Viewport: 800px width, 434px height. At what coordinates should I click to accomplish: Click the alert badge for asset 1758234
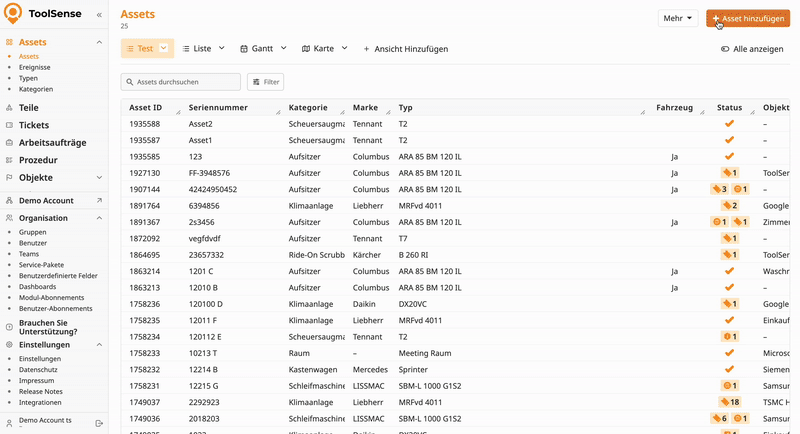[x=730, y=337]
